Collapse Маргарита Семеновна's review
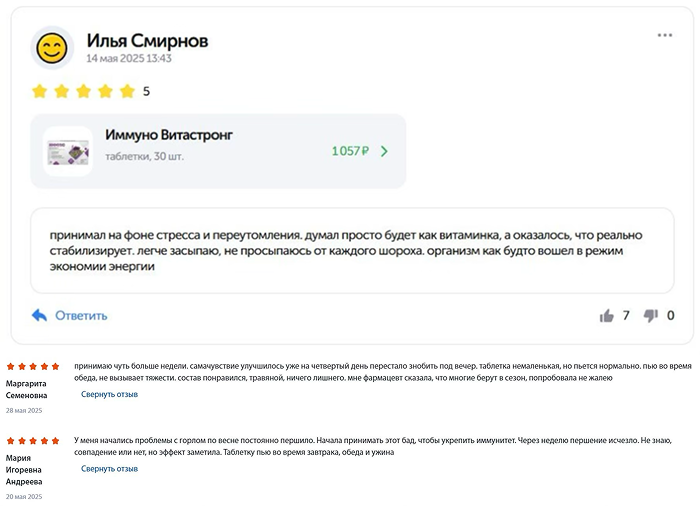 click(x=109, y=394)
